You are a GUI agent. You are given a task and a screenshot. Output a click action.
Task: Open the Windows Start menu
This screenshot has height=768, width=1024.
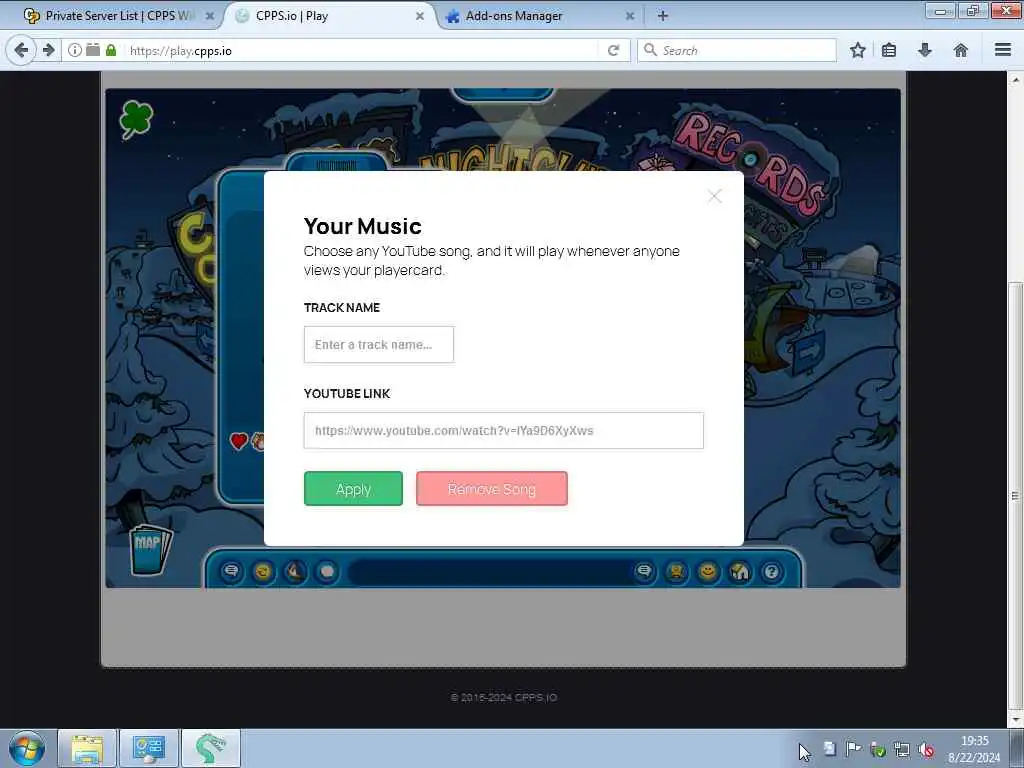[27, 748]
